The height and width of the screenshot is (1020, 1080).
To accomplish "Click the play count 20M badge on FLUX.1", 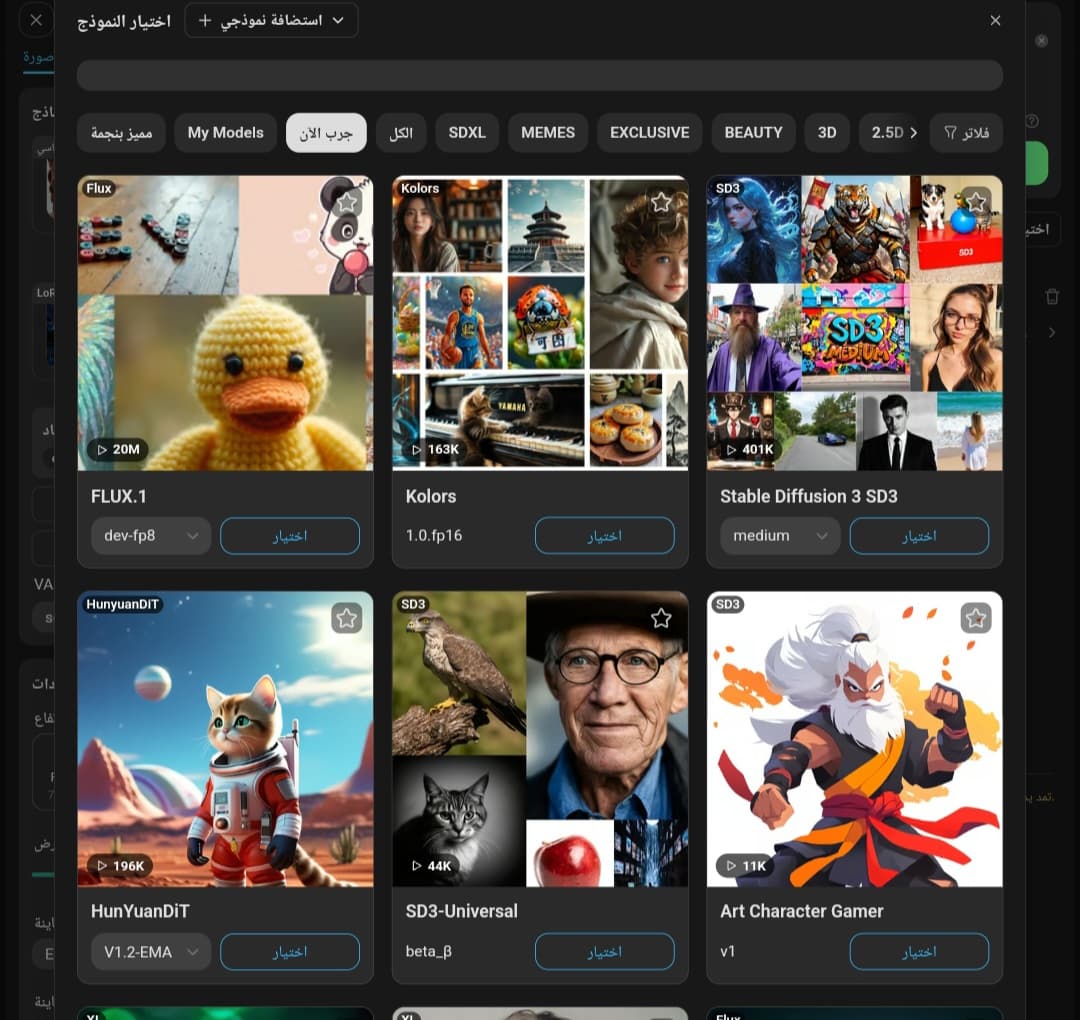I will pyautogui.click(x=118, y=450).
